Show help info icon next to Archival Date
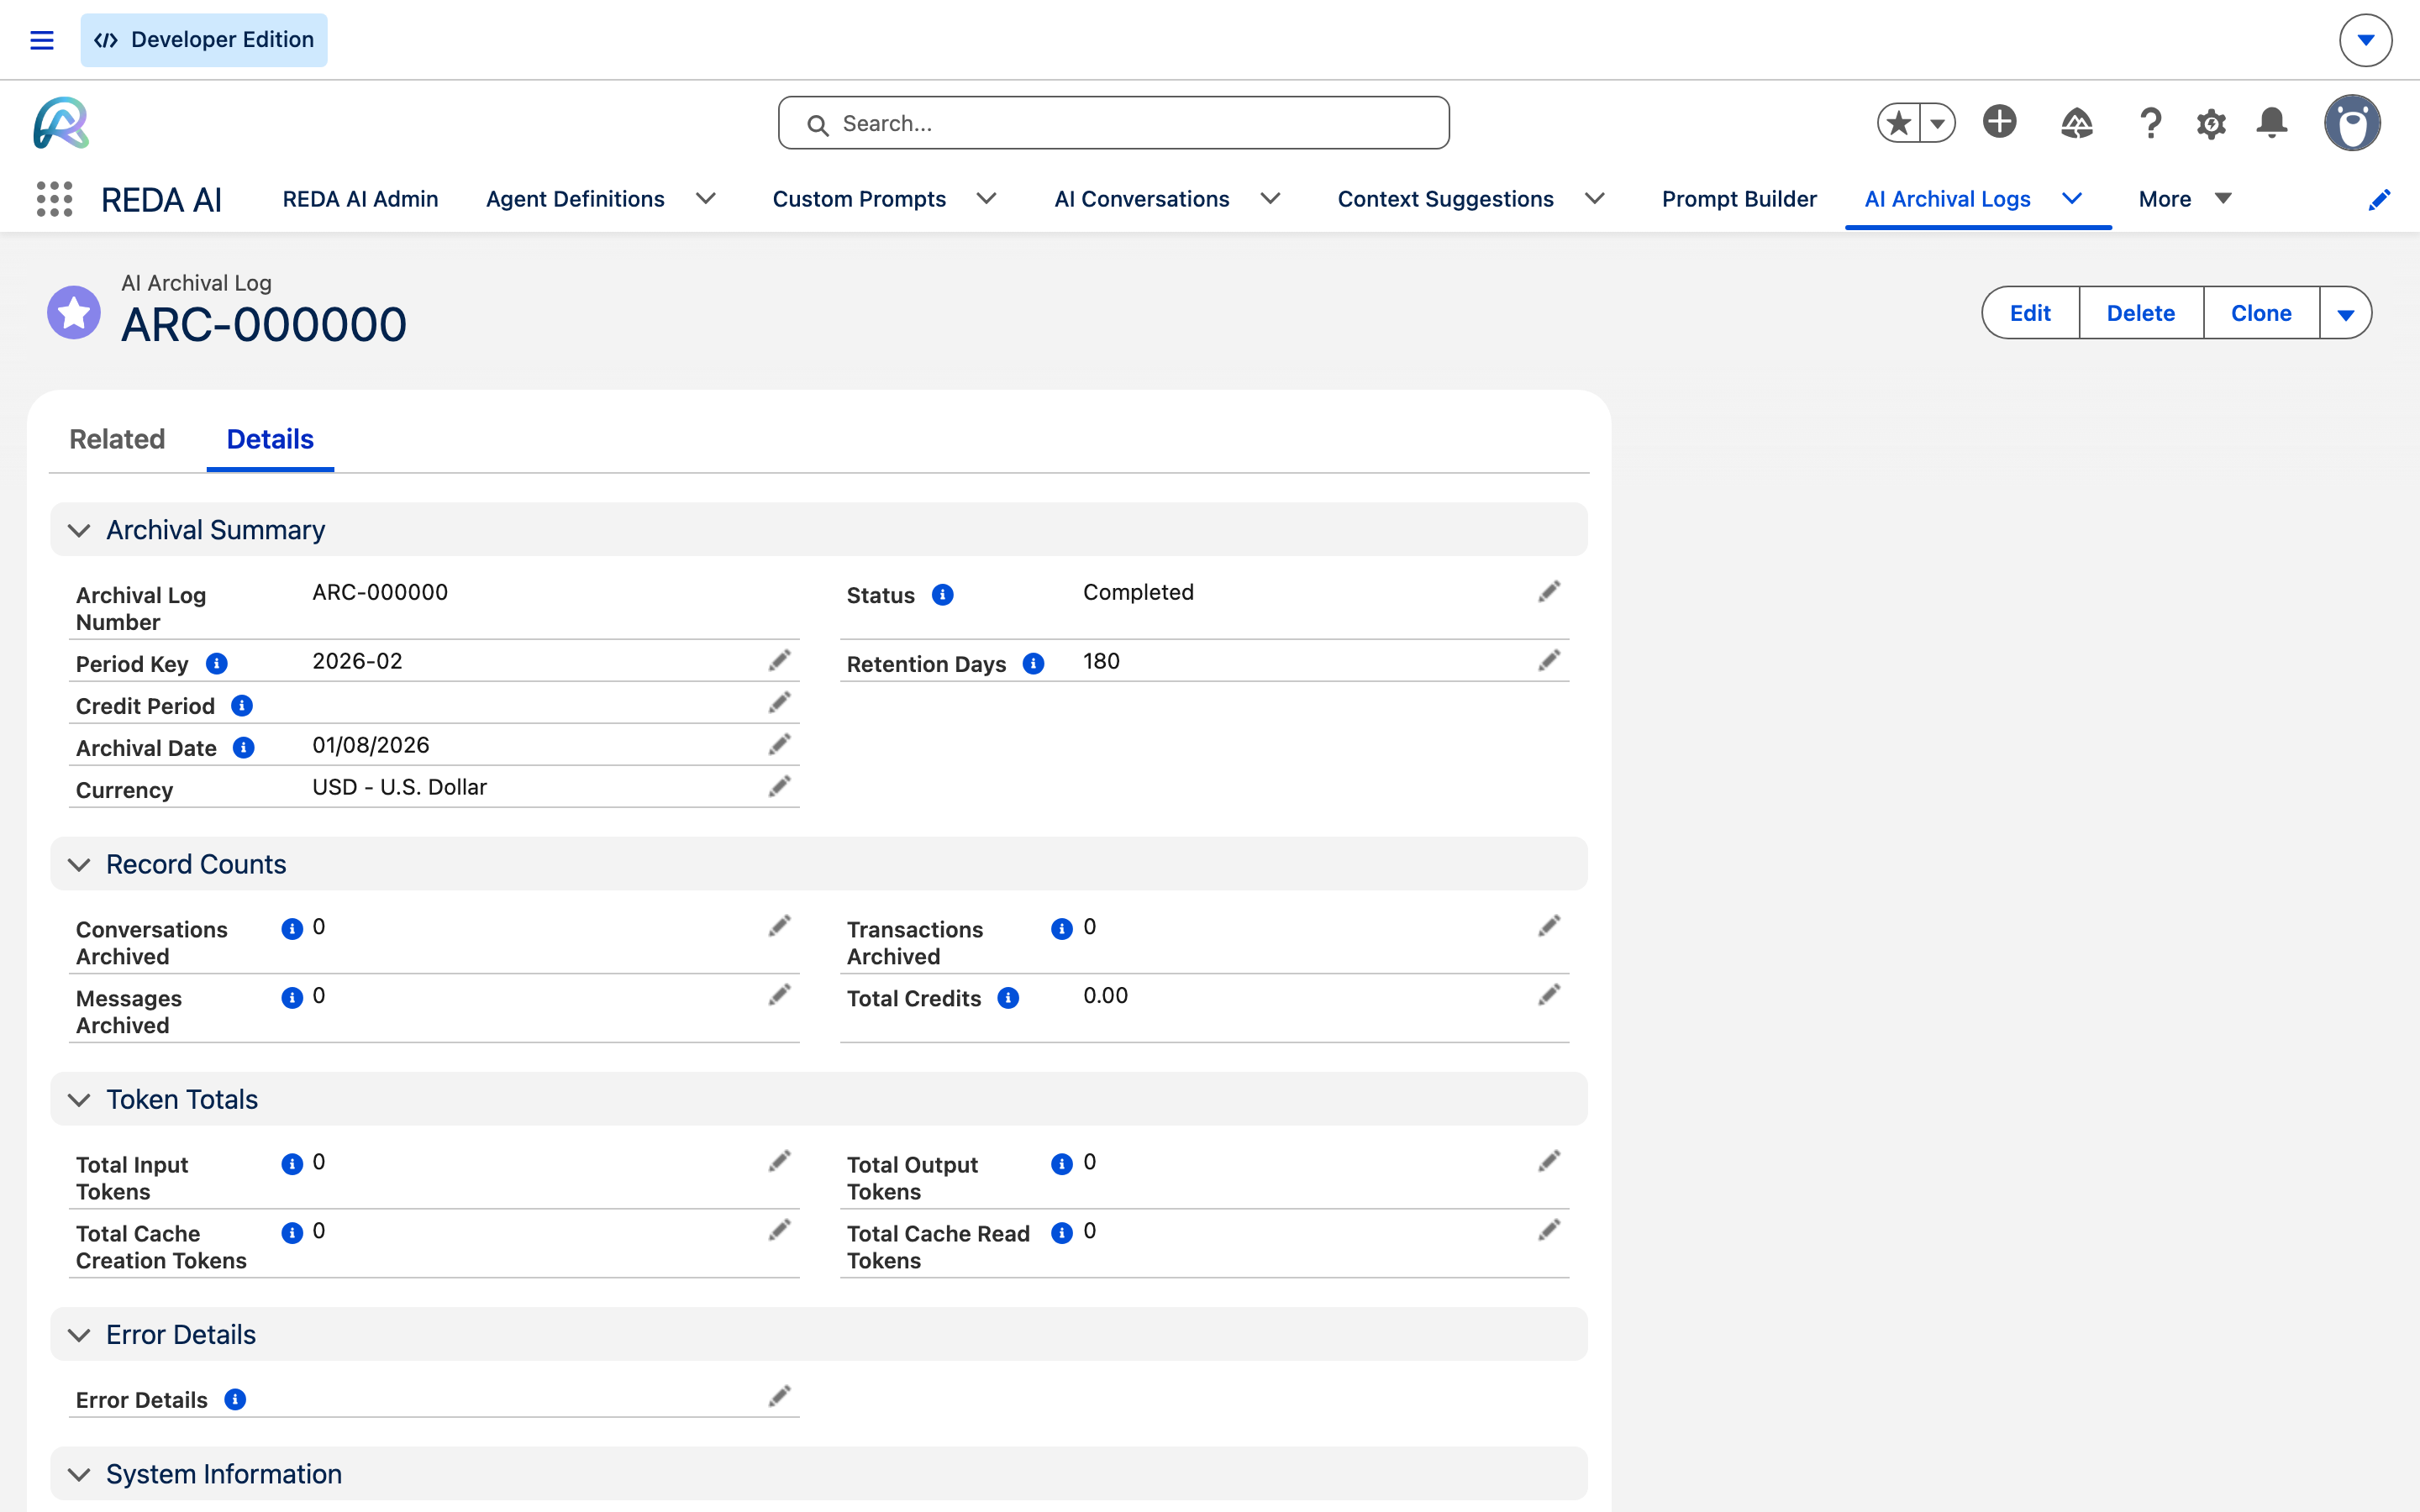 pos(243,748)
